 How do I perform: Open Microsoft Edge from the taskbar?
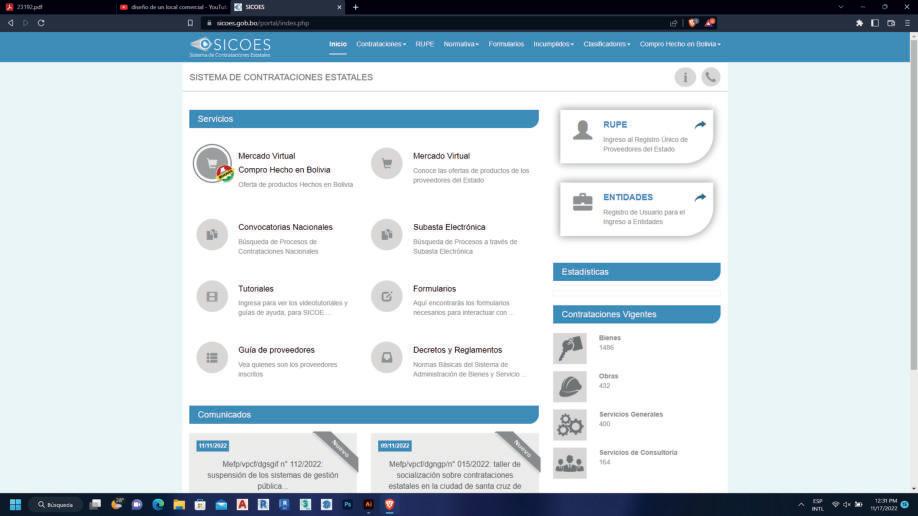[158, 504]
